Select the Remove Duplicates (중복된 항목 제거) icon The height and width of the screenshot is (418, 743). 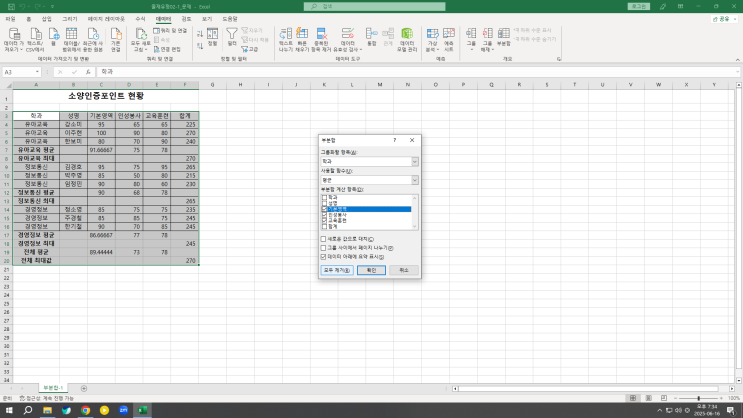[321, 40]
